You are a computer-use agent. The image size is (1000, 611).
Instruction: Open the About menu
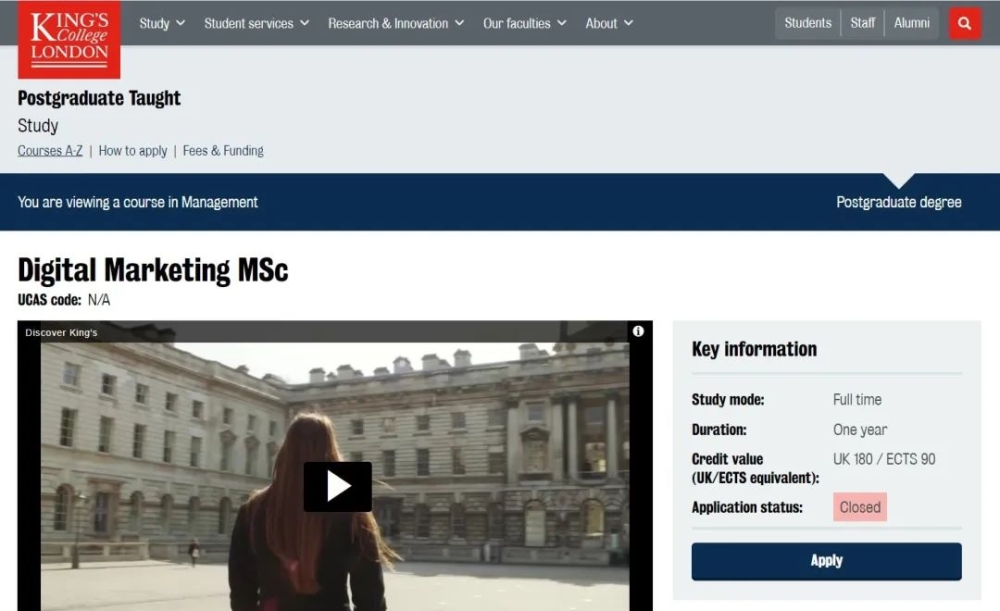pos(609,24)
